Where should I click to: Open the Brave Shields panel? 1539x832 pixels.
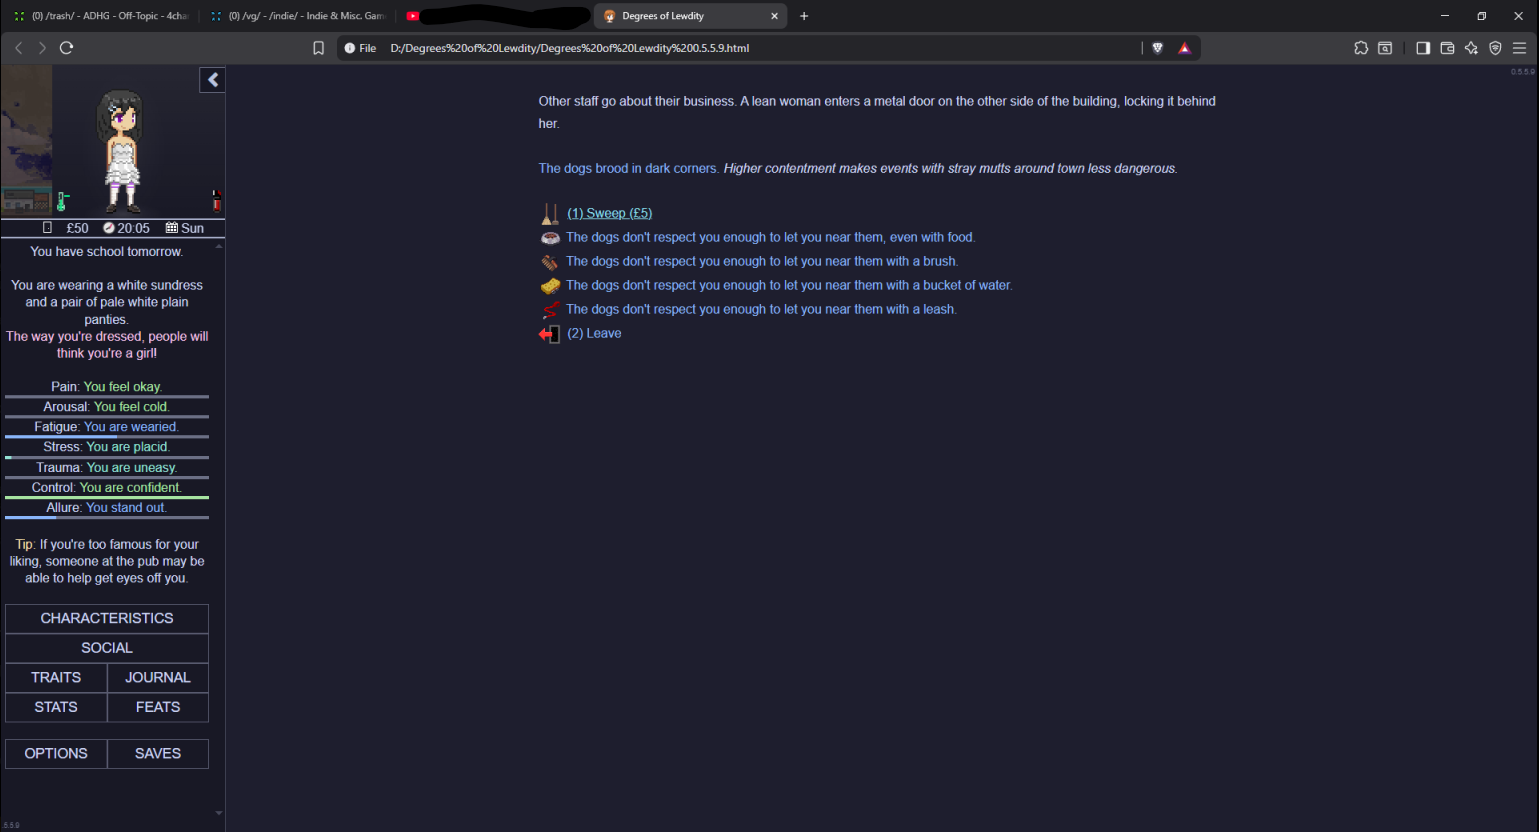tap(1158, 48)
